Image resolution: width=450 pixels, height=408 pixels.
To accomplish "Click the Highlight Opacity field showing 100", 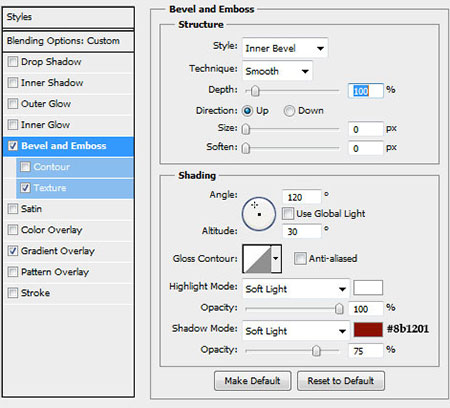I will tap(366, 309).
